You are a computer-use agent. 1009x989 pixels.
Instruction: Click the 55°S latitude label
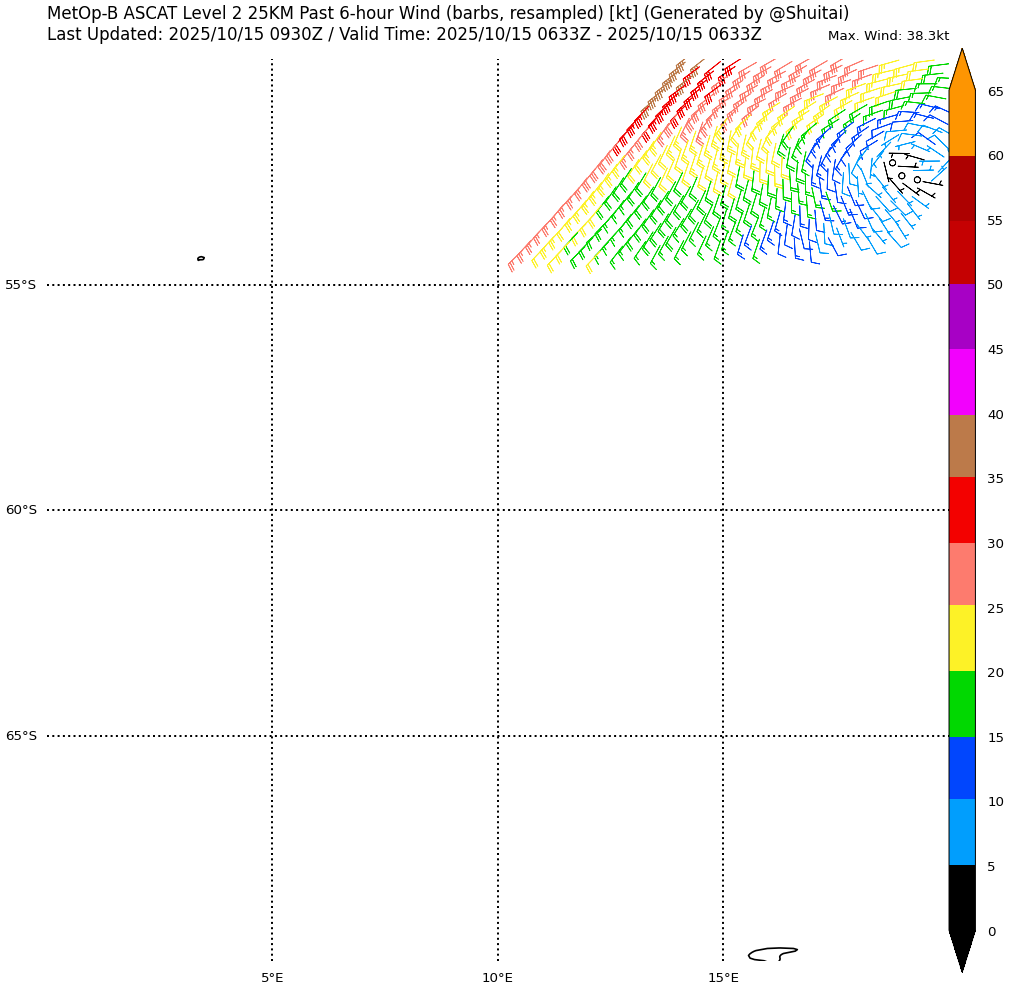point(21,285)
